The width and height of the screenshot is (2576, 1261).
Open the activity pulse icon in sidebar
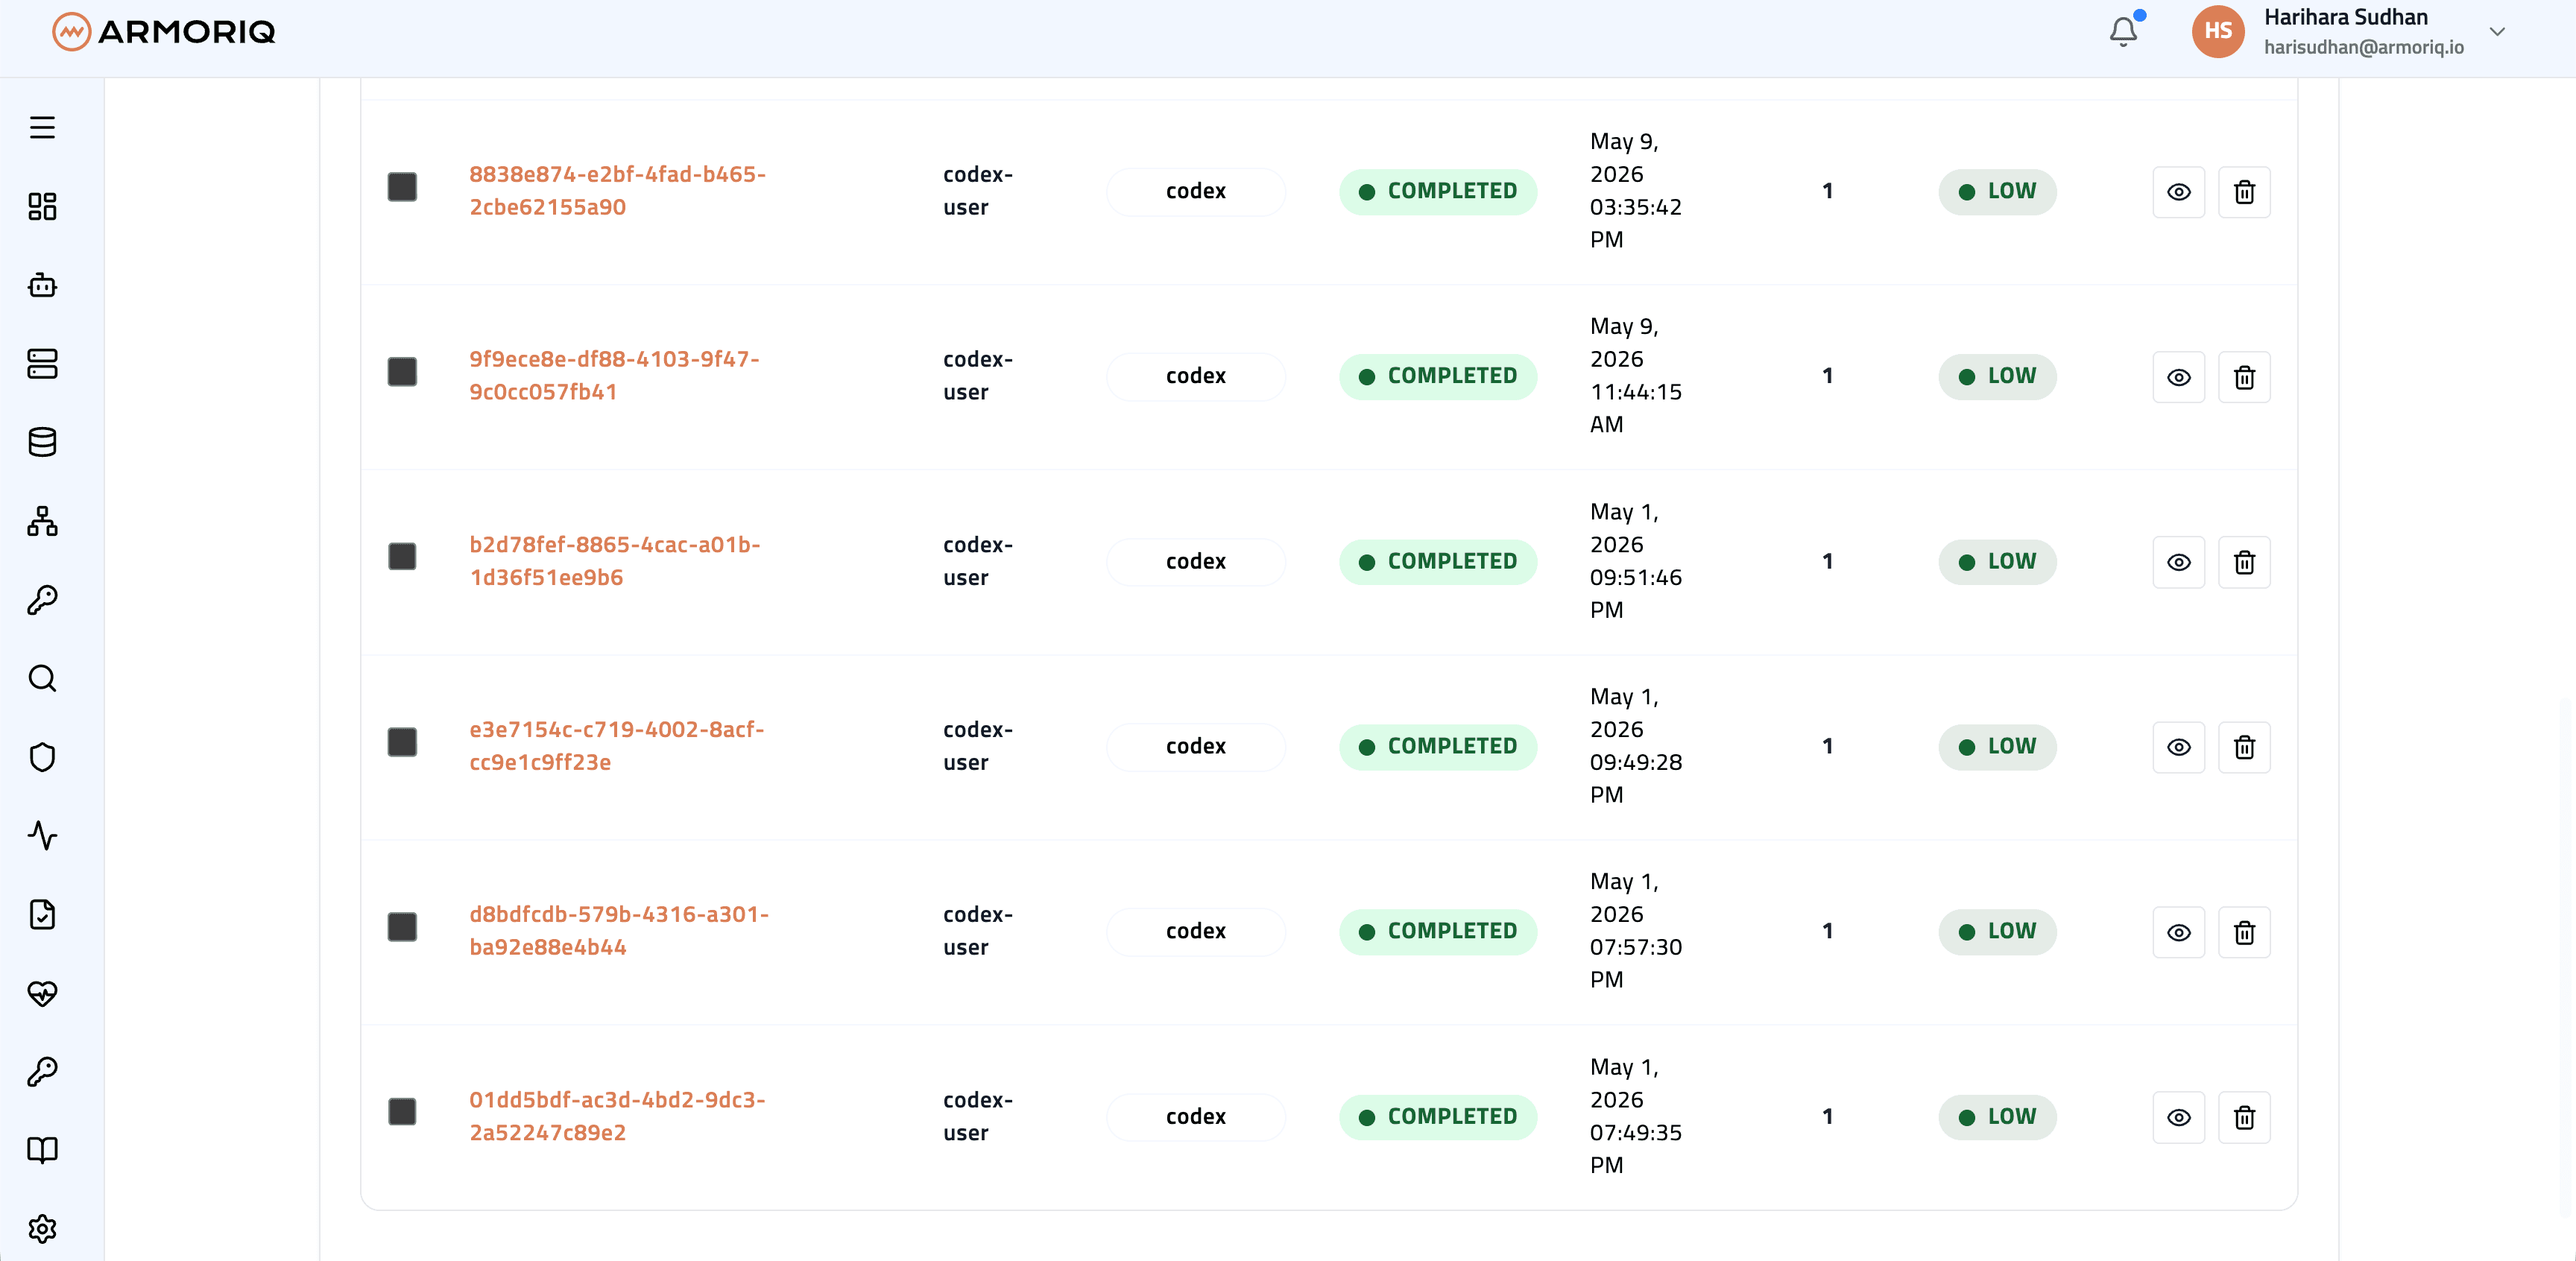42,836
